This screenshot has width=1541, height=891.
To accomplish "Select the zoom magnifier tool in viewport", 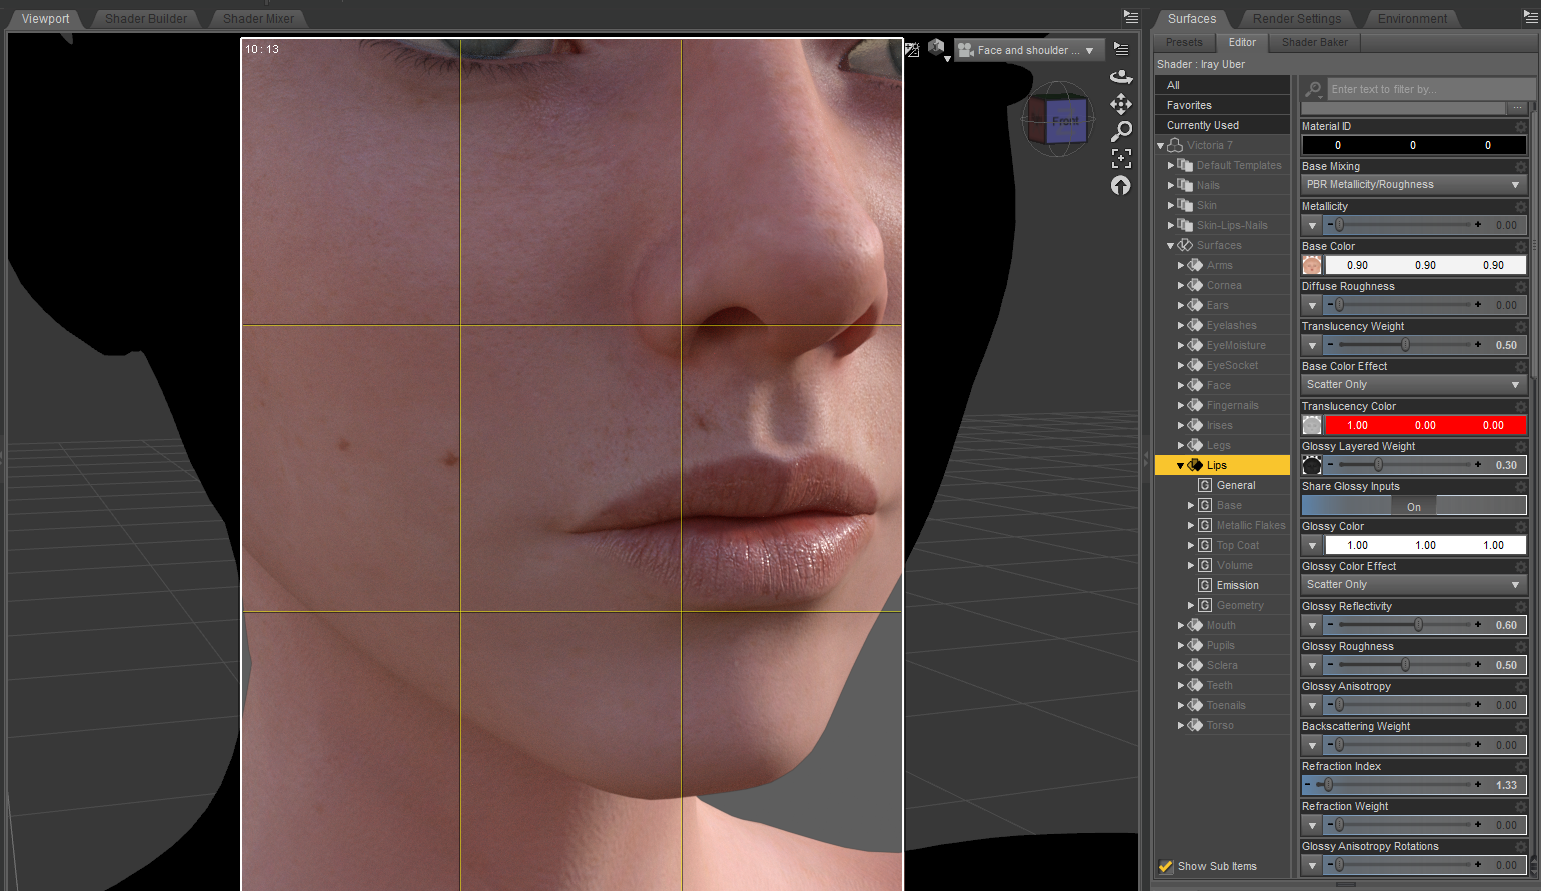I will click(1121, 131).
